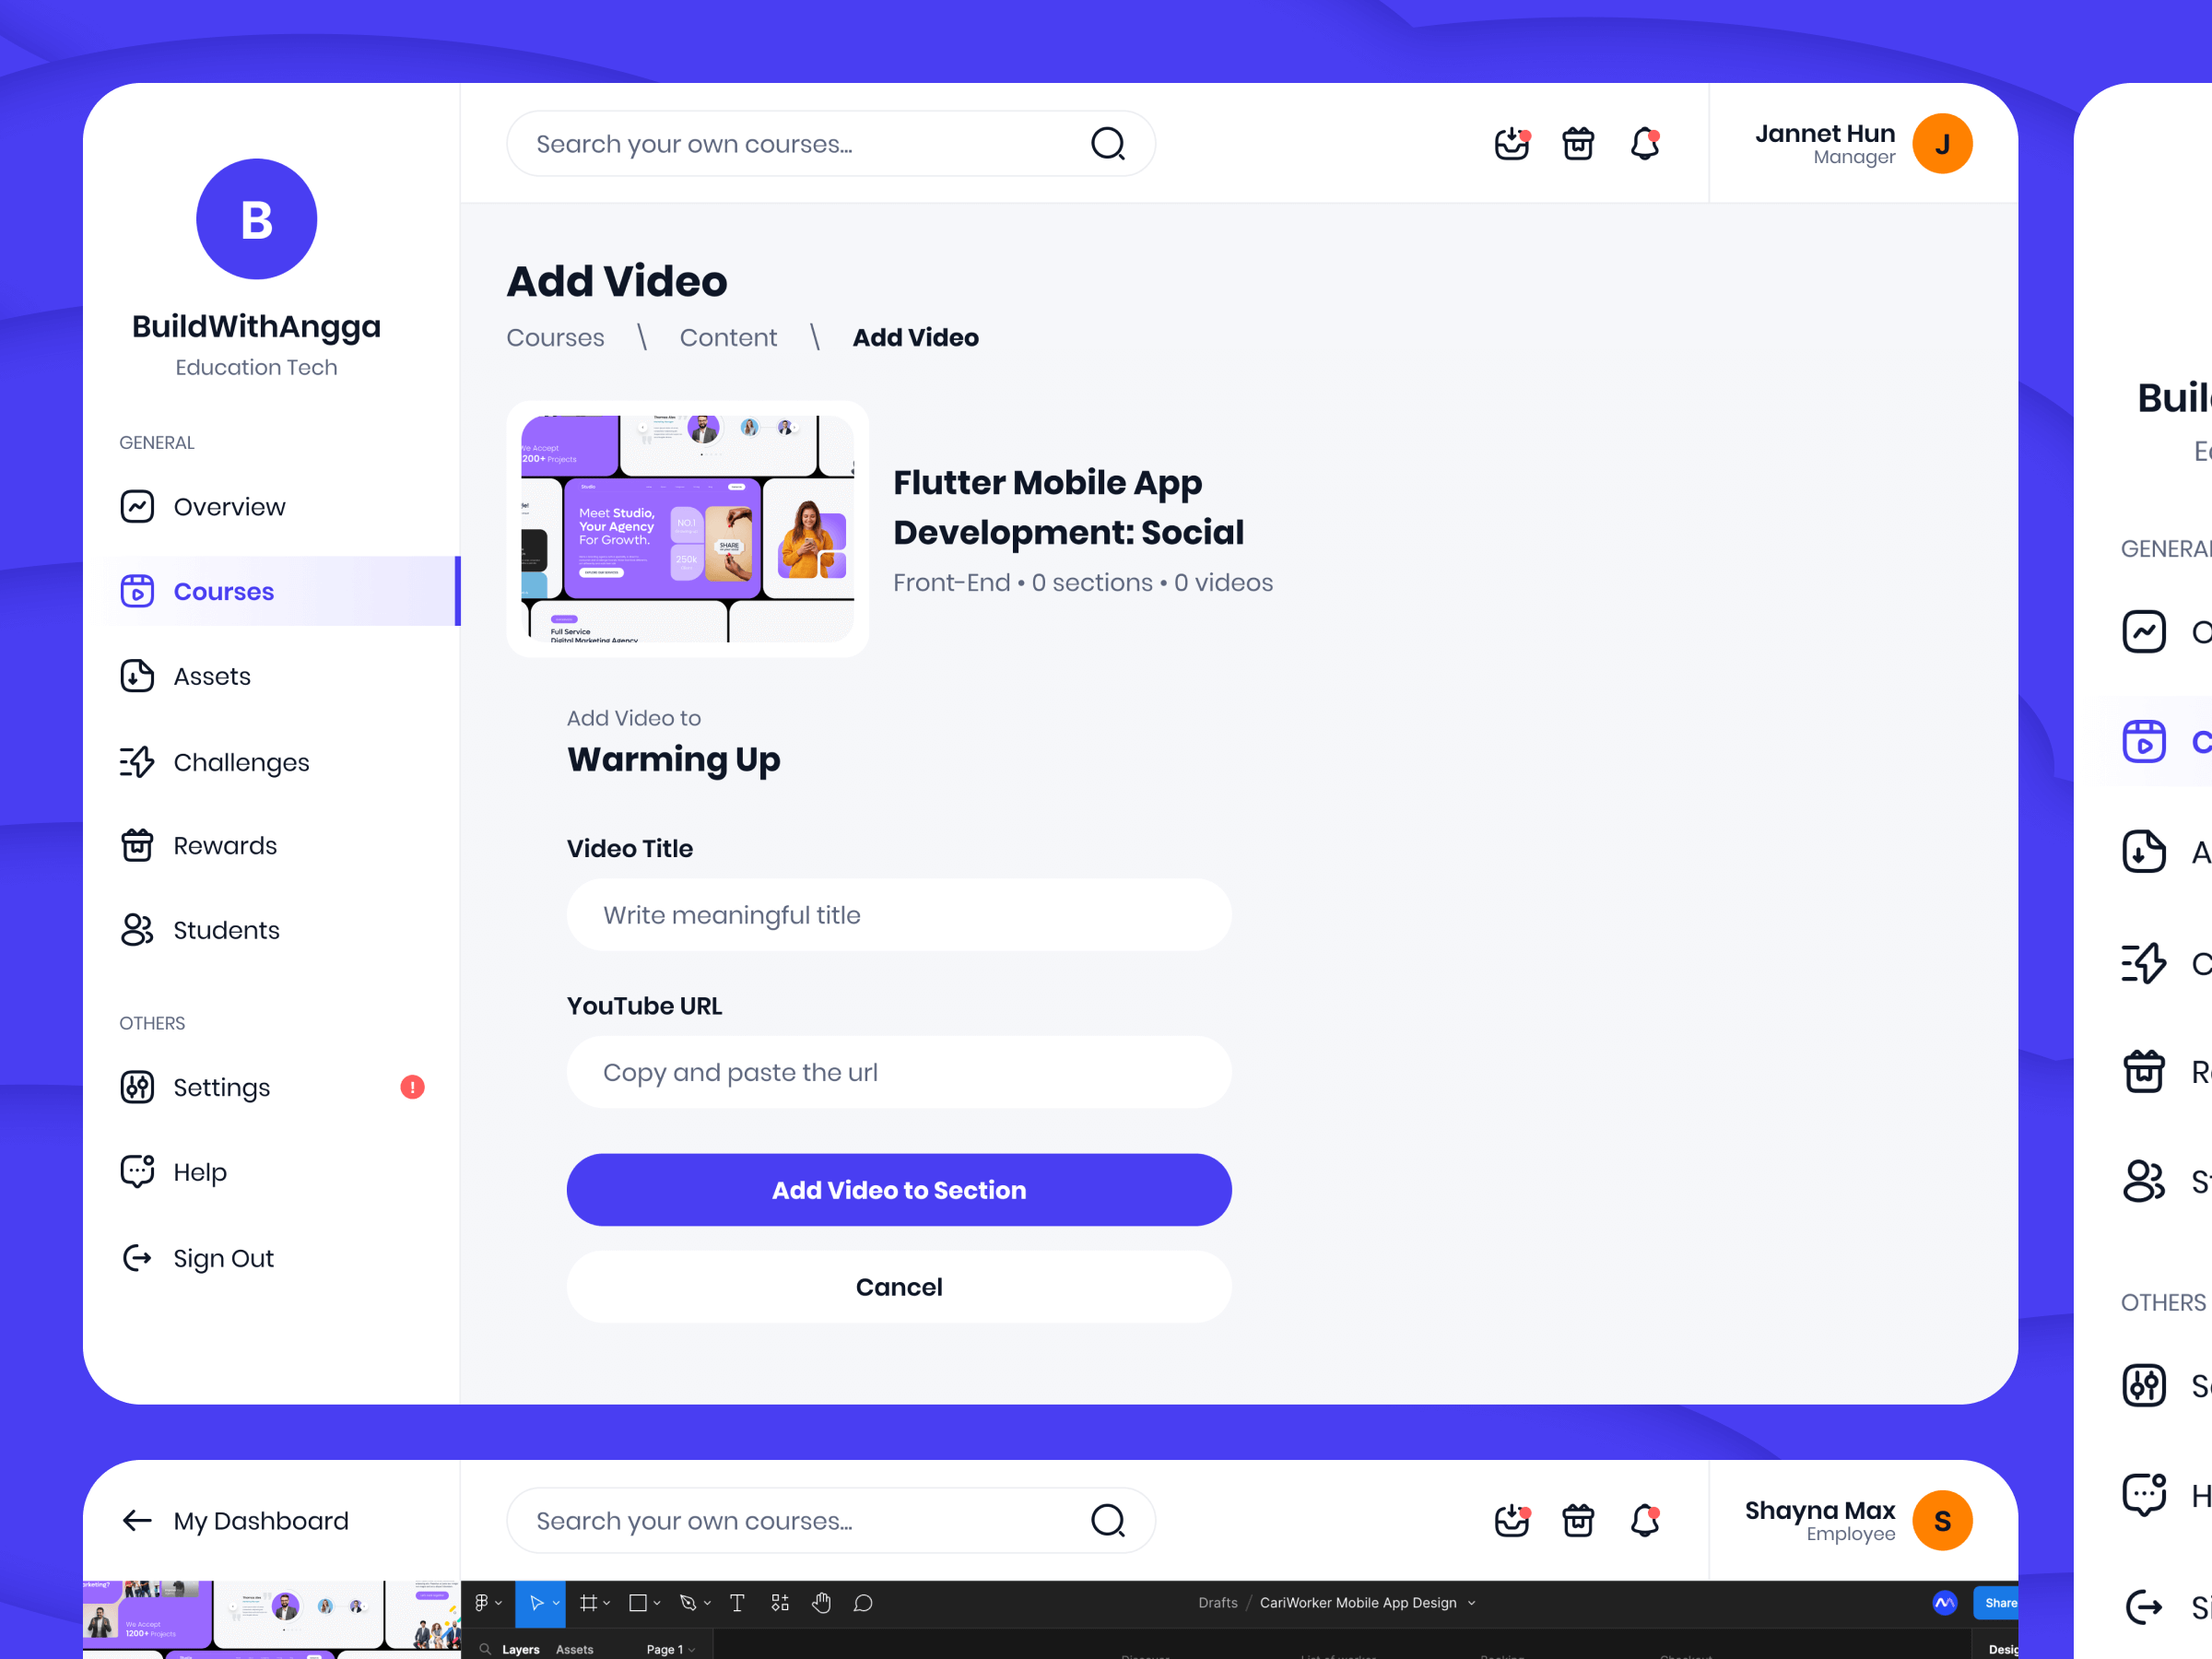Image resolution: width=2212 pixels, height=1659 pixels.
Task: Select the Figma Pen tool
Action: [x=688, y=1603]
